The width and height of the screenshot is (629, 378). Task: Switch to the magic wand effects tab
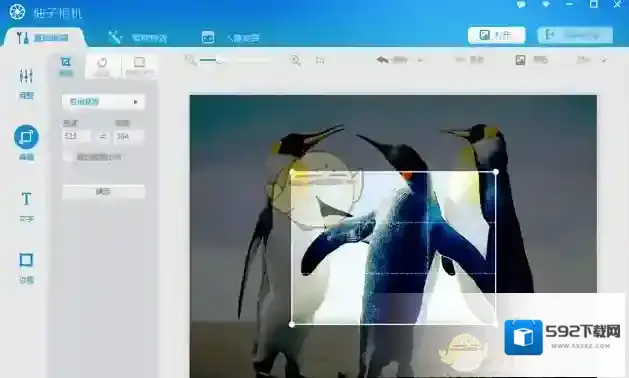tap(137, 38)
